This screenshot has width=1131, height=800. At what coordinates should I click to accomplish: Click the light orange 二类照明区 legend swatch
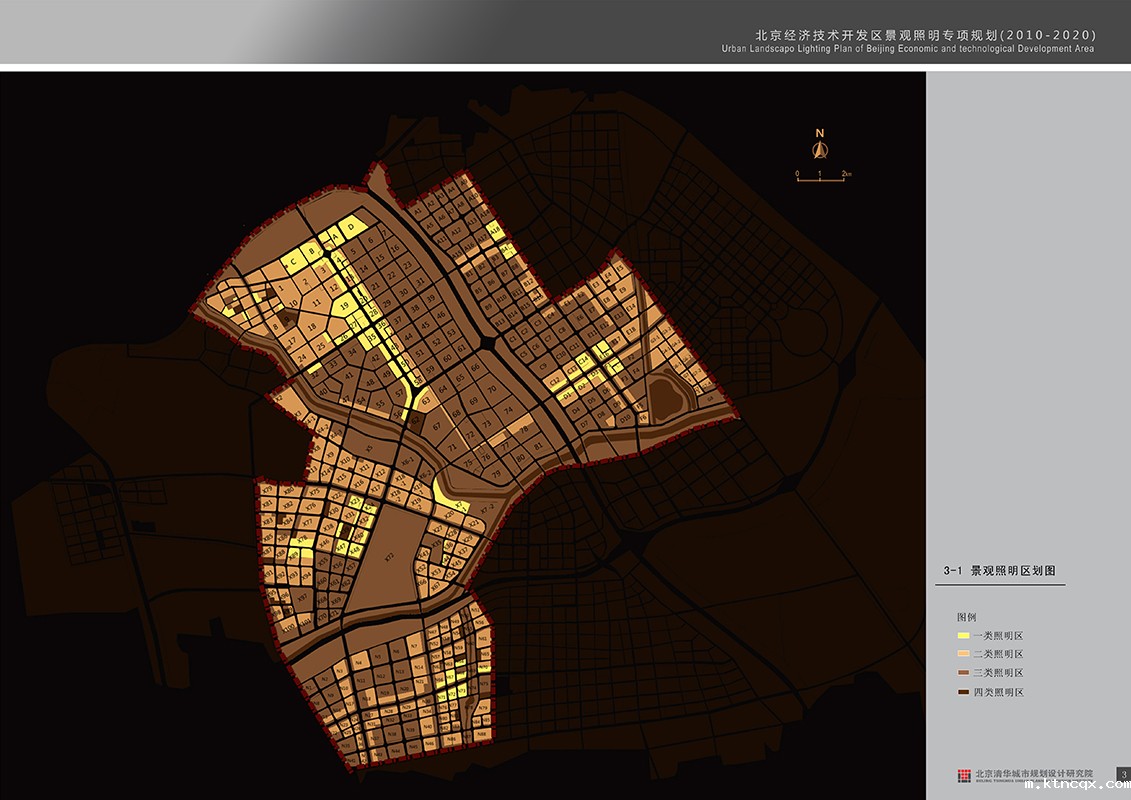(963, 654)
